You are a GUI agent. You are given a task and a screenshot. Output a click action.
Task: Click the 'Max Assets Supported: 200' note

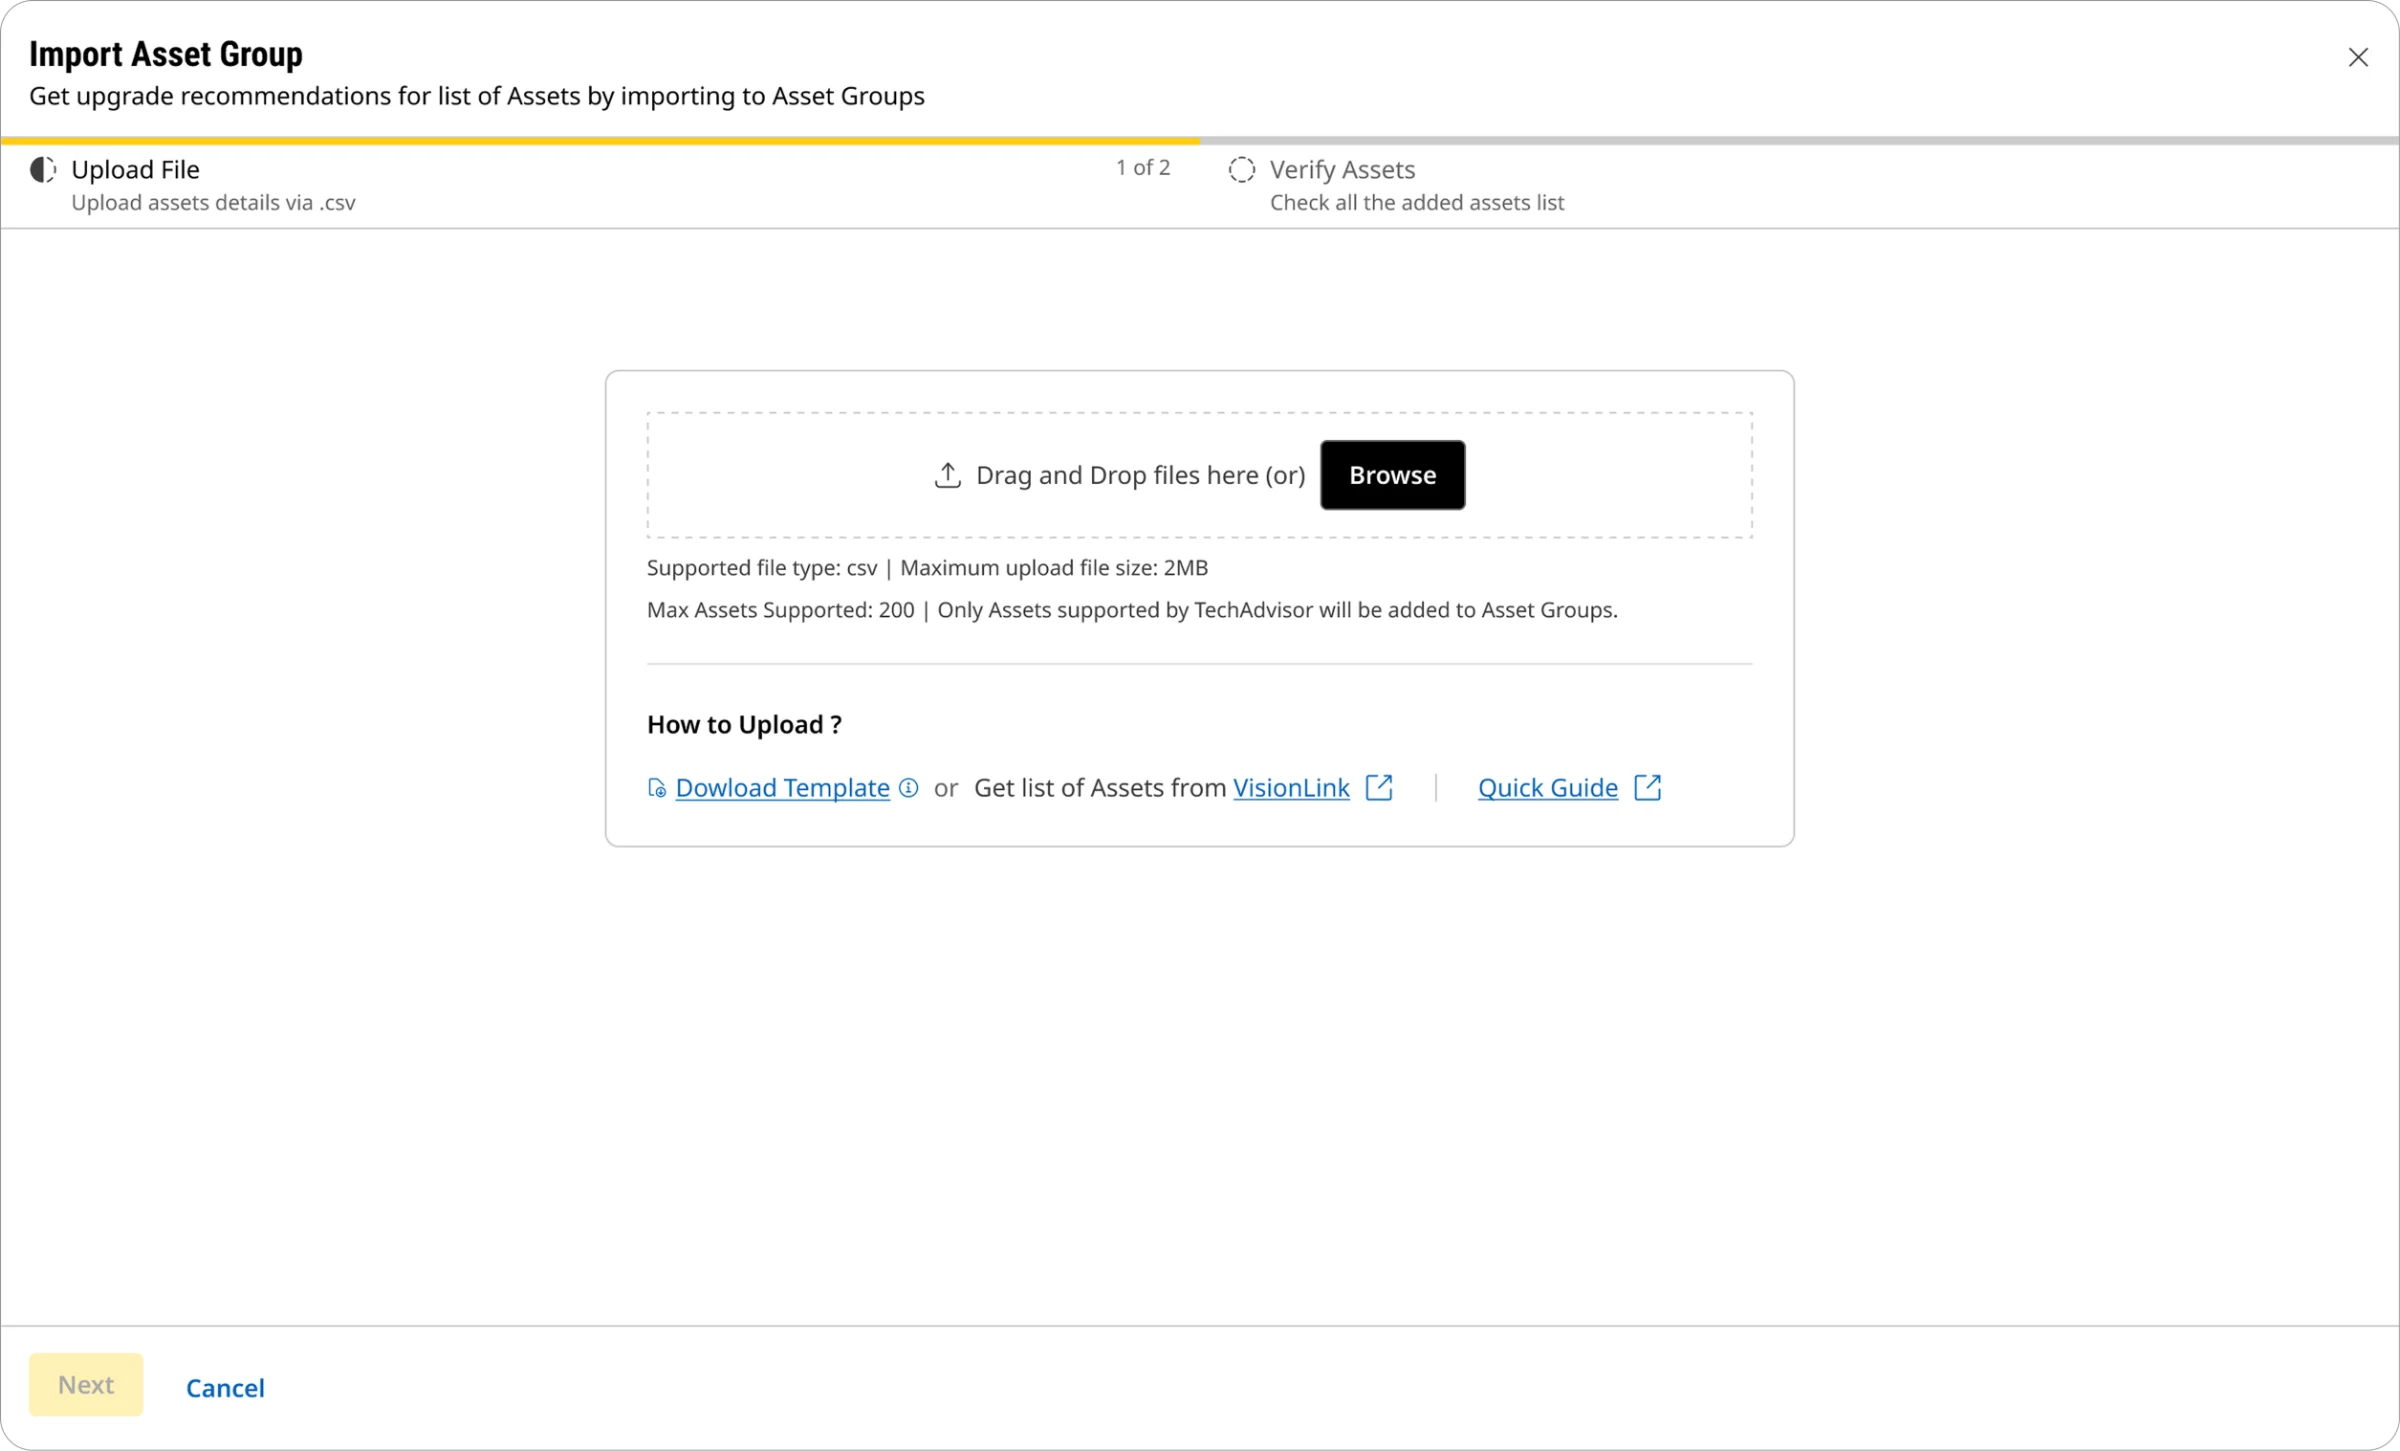click(x=780, y=610)
